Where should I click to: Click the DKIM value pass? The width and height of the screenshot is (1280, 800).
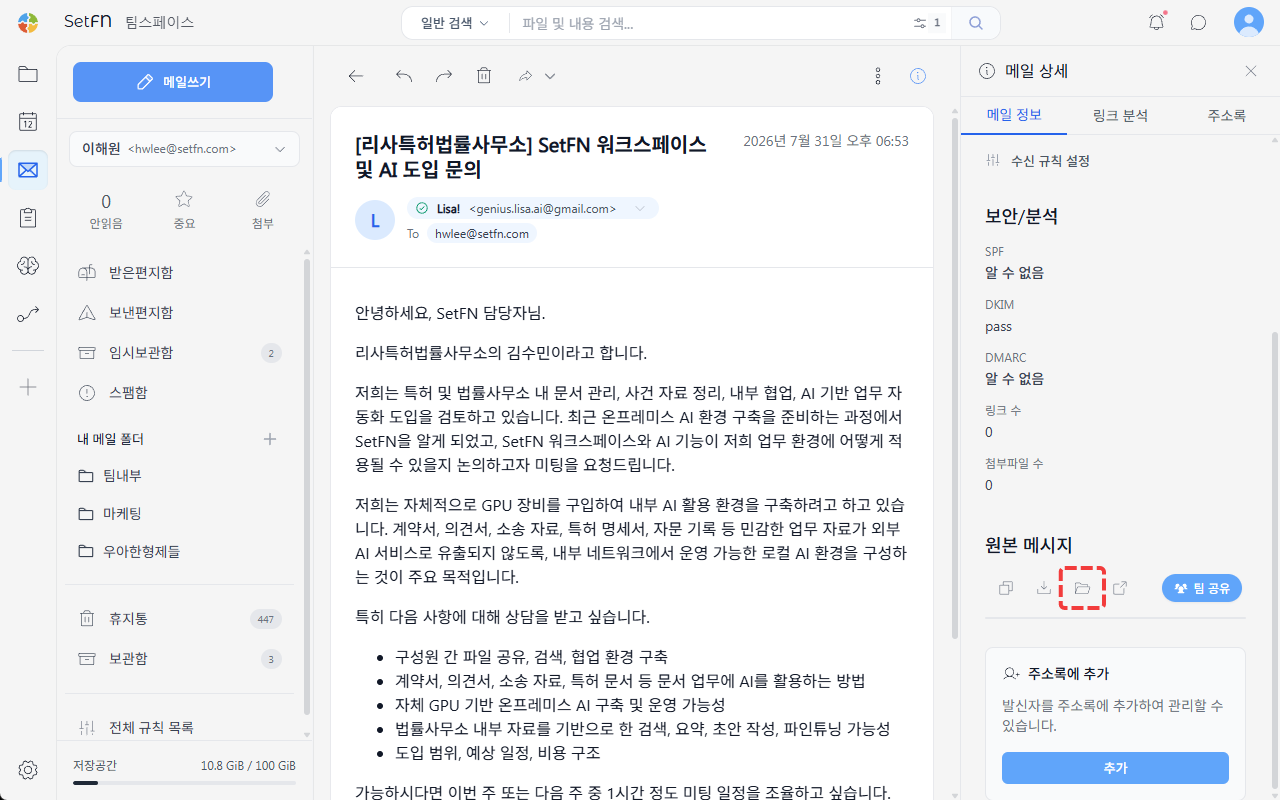(x=998, y=326)
